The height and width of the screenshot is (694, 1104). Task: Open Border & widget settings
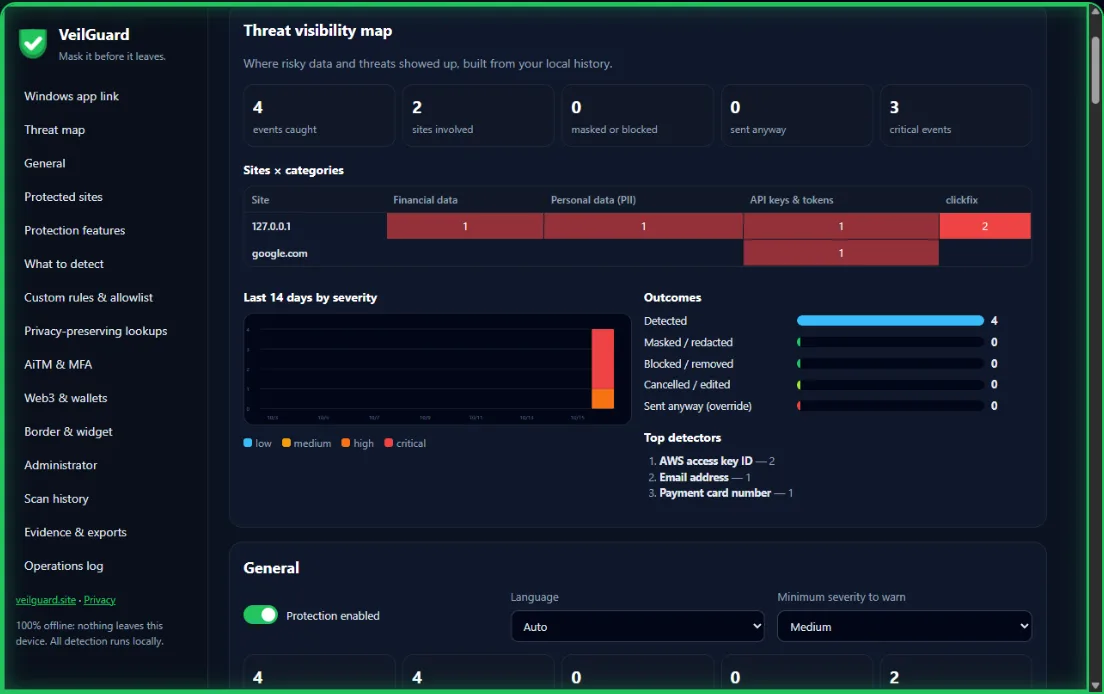[68, 431]
